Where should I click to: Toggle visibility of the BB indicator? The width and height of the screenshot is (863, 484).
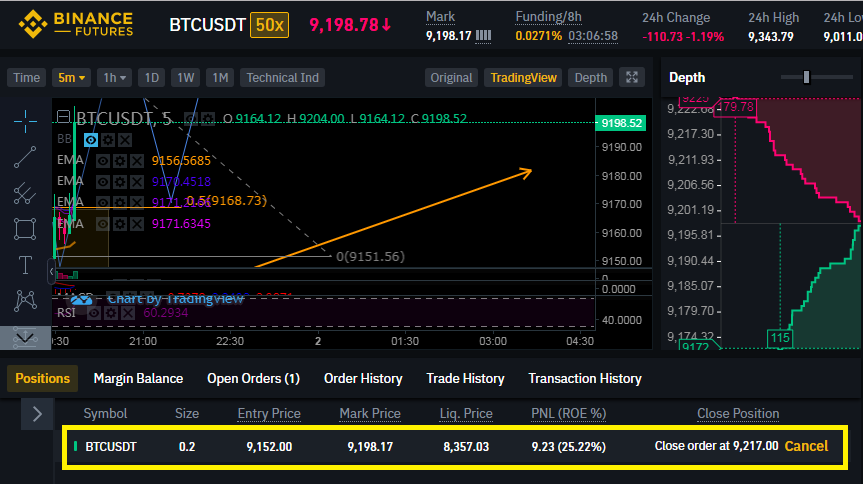click(x=91, y=140)
